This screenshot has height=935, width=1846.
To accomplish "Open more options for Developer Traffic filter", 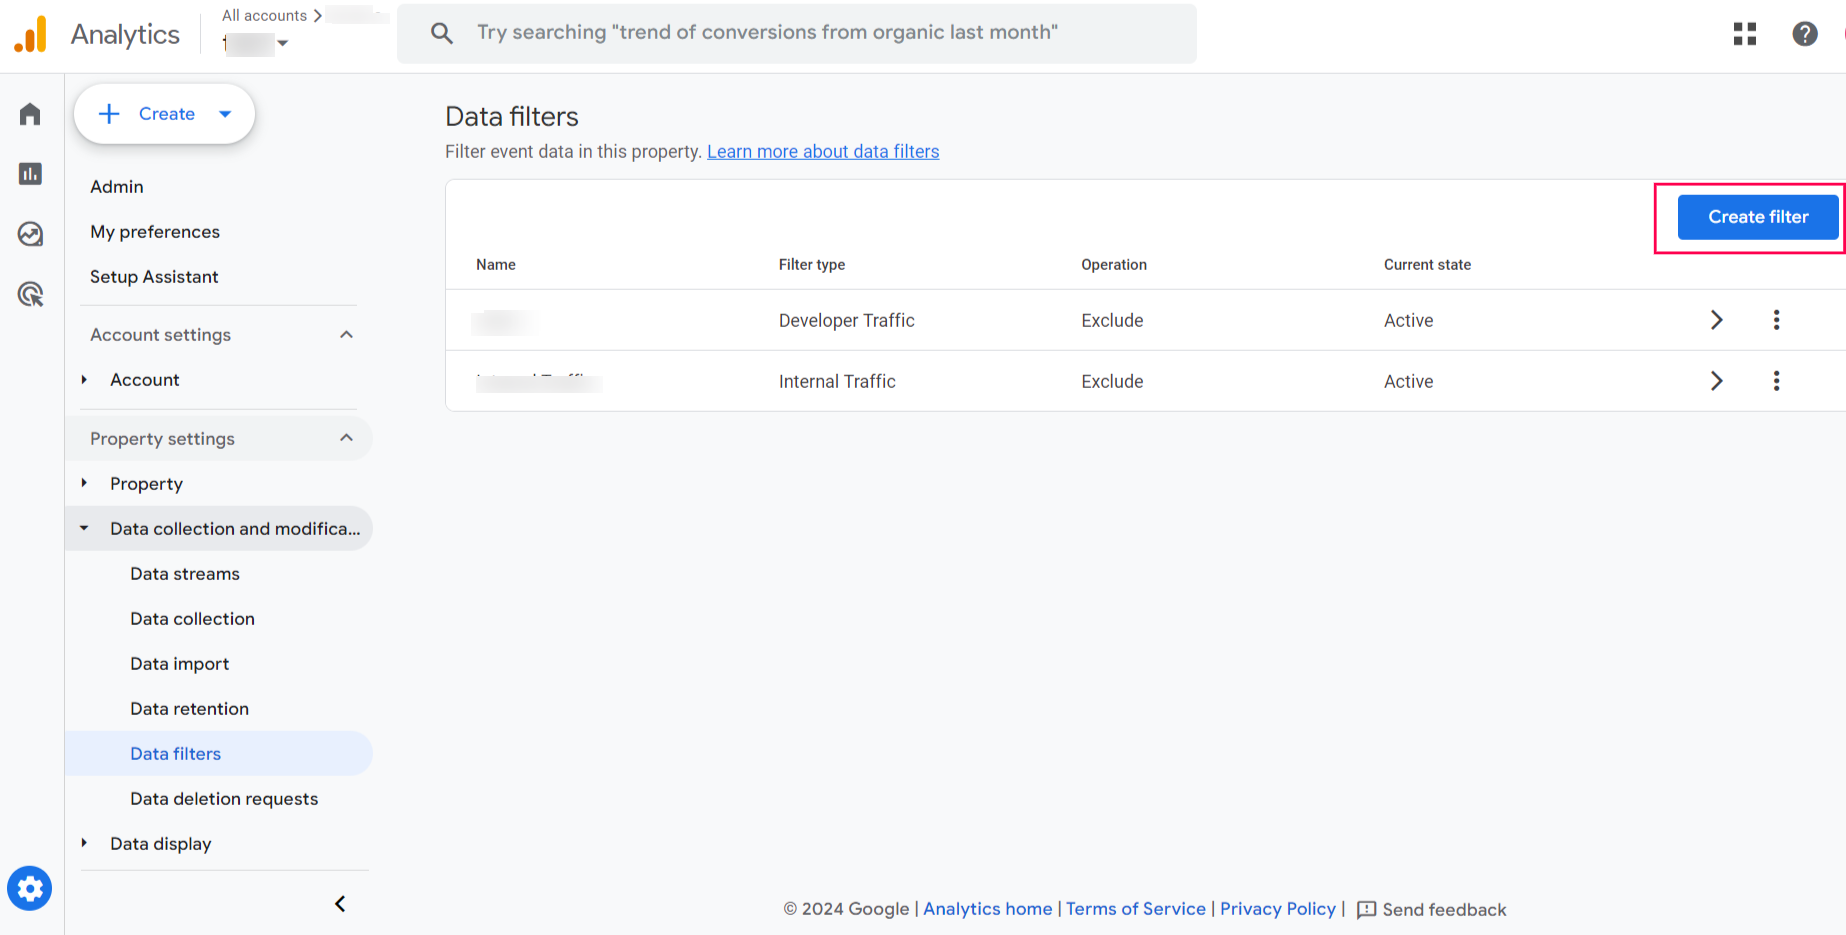I will click(1776, 320).
